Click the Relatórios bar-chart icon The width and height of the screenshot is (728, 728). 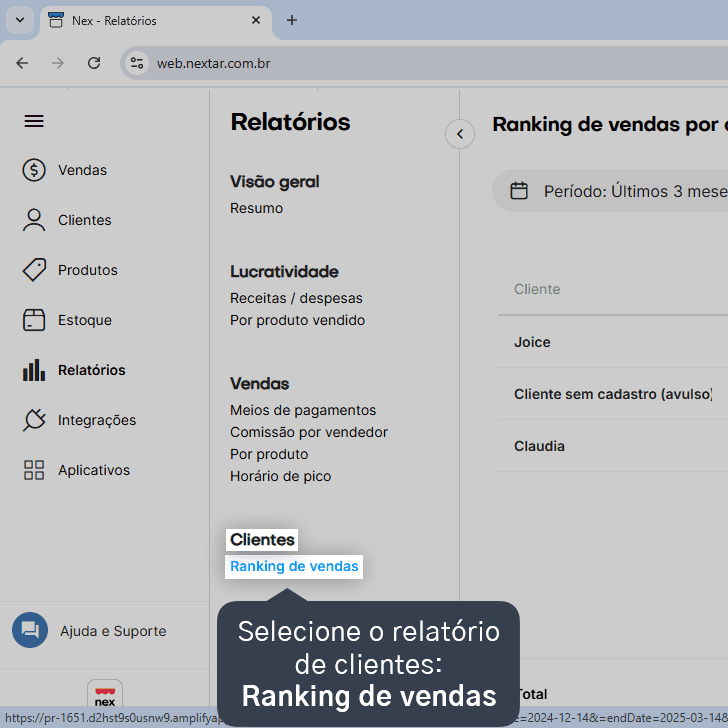[x=34, y=370]
